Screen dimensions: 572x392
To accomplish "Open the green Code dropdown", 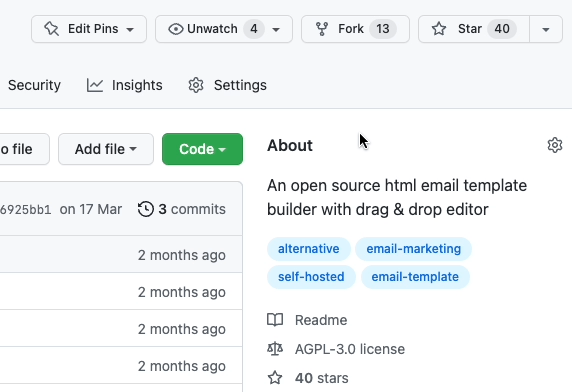I will 202,149.
